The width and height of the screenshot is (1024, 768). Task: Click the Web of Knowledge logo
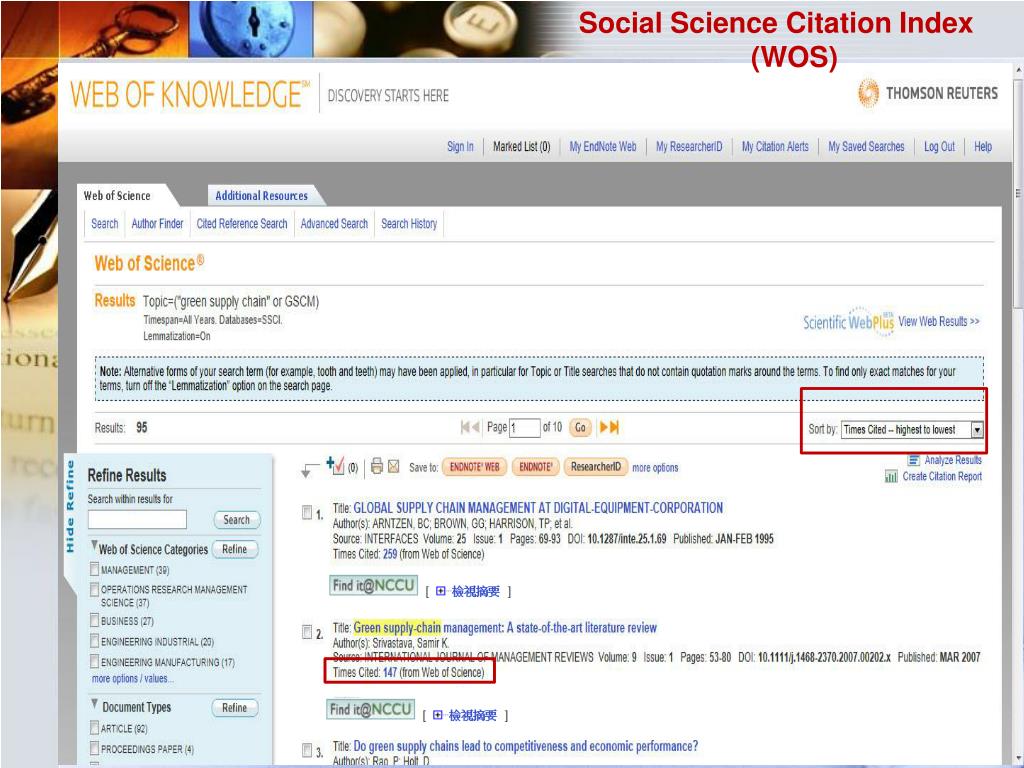(190, 94)
